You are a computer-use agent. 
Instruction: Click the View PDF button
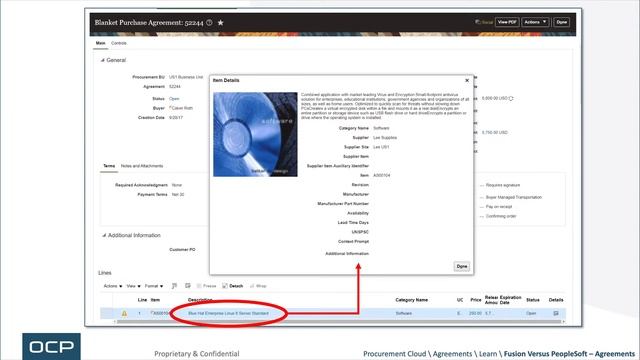coord(507,22)
